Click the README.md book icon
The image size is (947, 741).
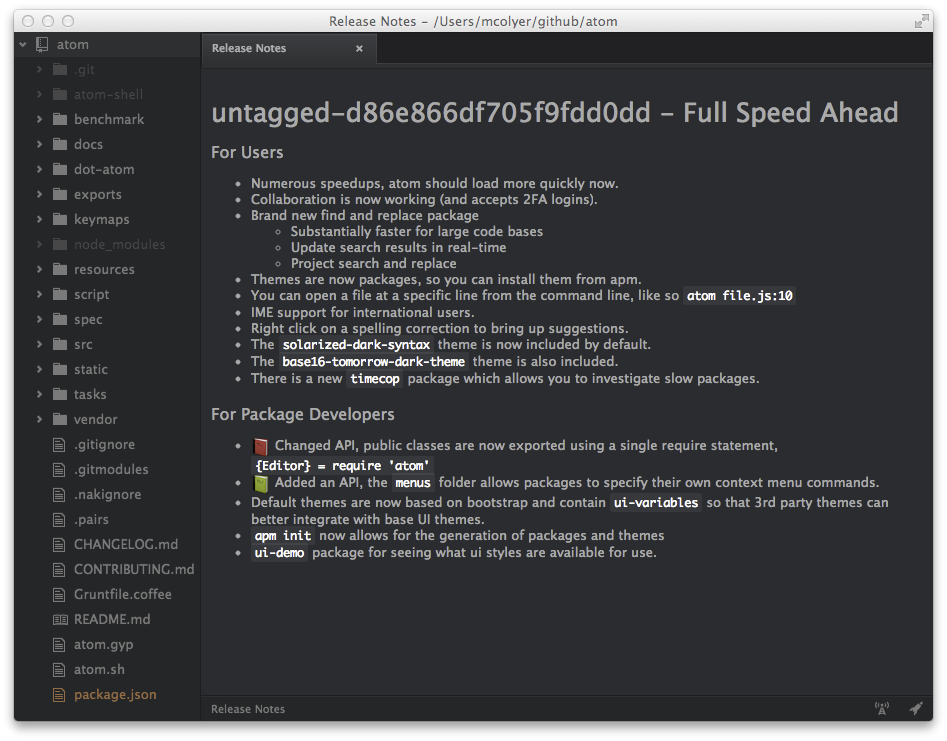click(60, 620)
